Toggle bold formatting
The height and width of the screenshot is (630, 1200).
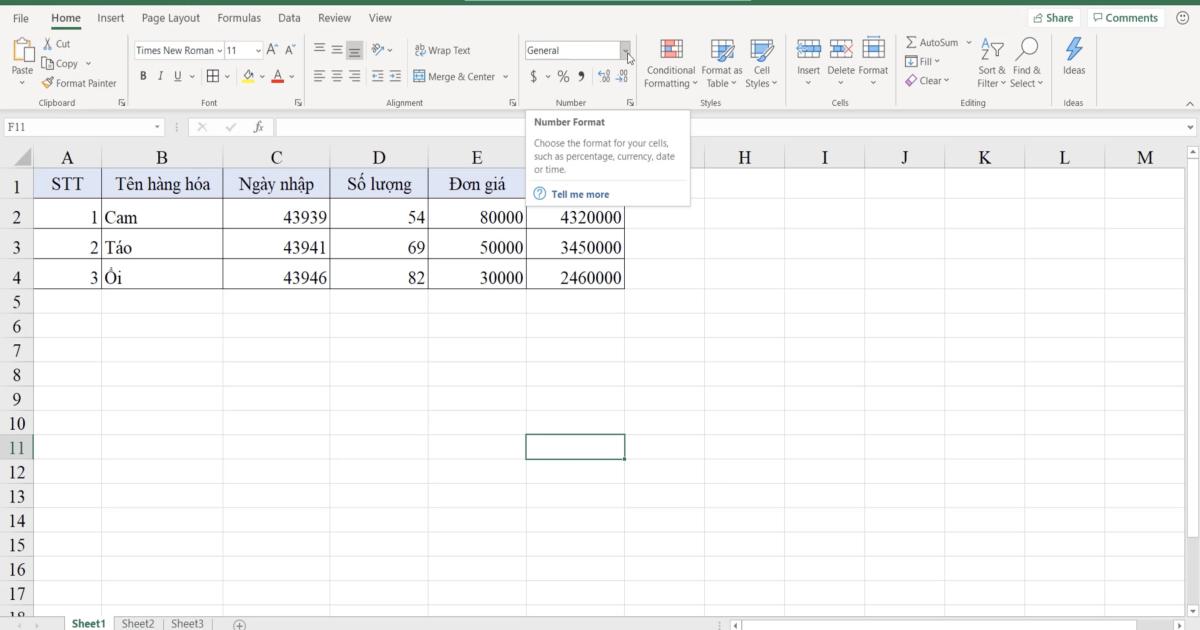143,75
